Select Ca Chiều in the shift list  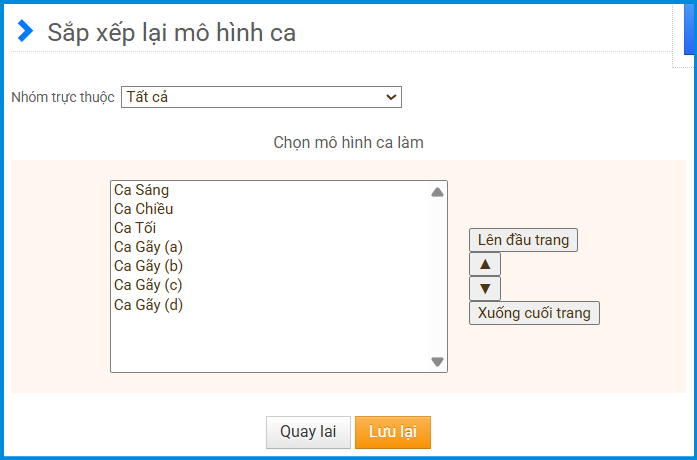click(x=144, y=209)
